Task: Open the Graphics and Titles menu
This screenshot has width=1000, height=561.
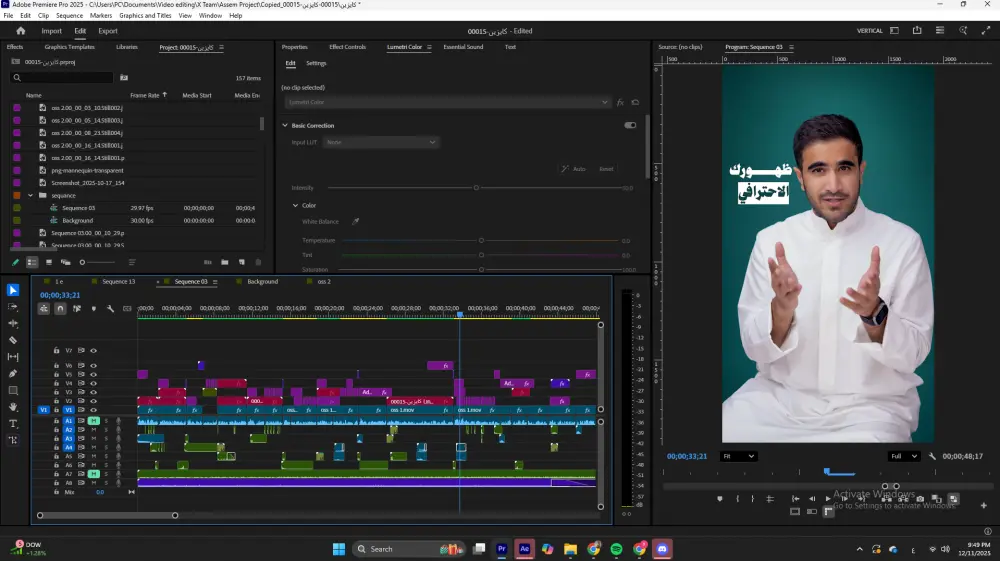Action: pos(145,15)
